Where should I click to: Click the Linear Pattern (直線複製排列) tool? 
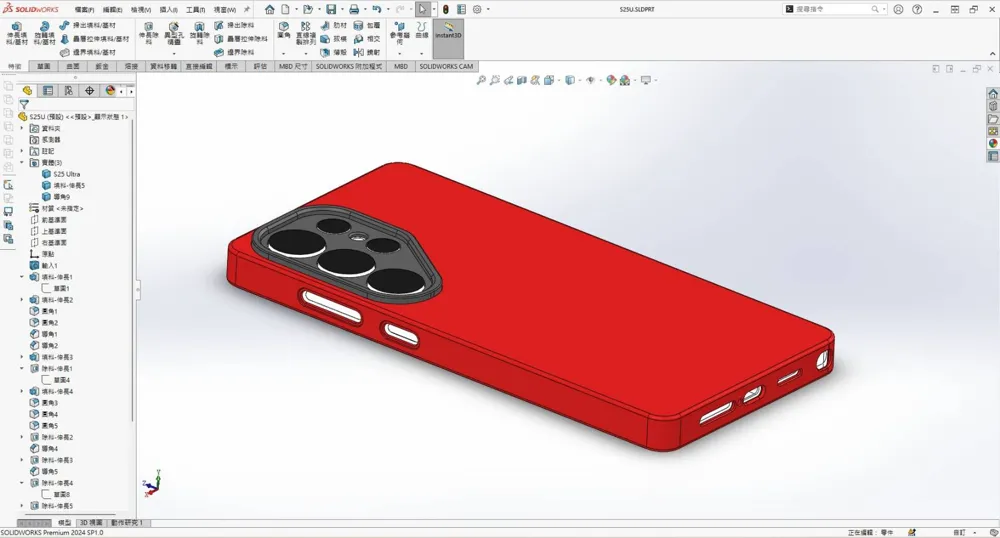[x=305, y=33]
